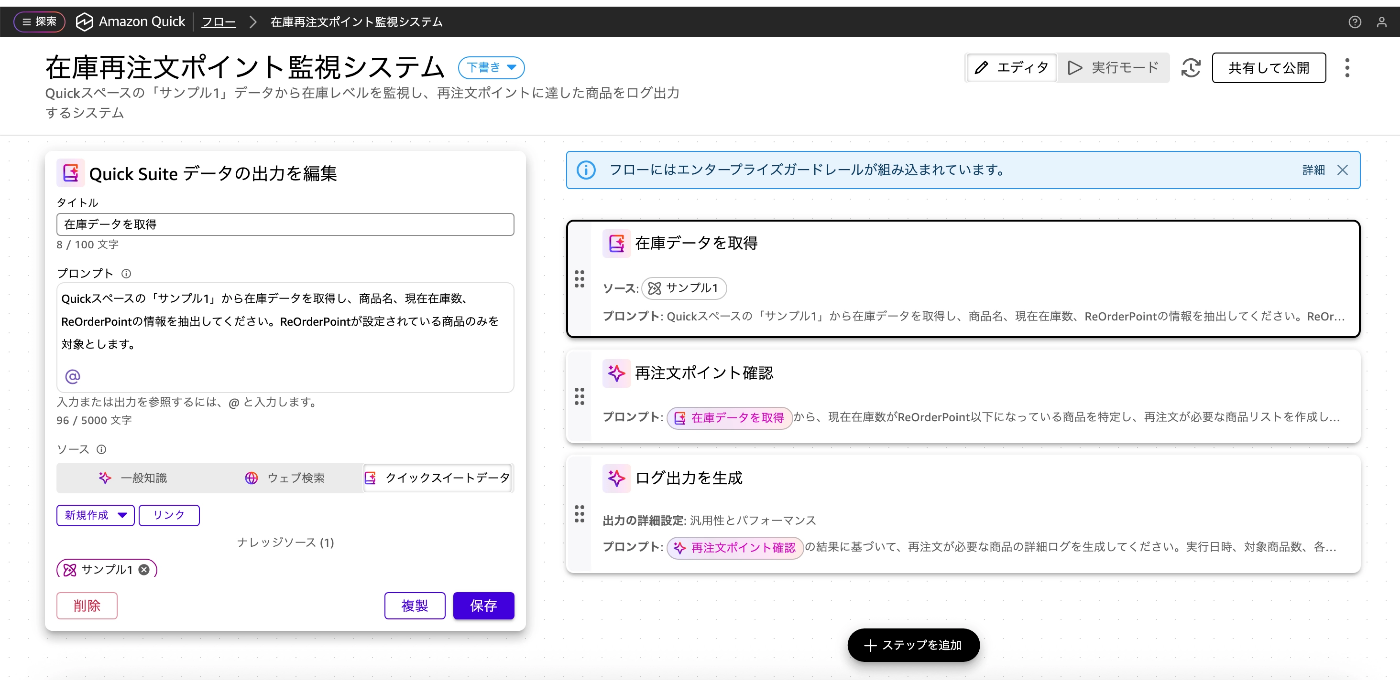Click the タイトル input field

click(x=285, y=224)
